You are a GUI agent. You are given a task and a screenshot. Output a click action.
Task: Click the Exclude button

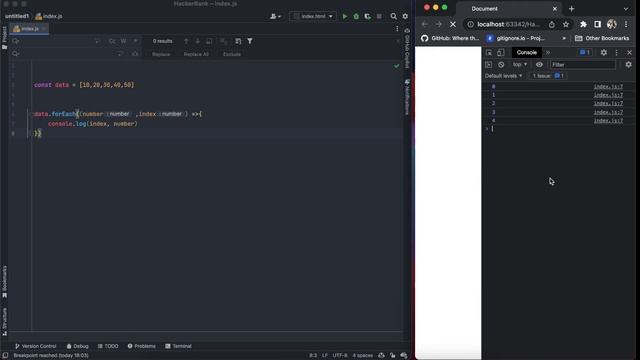(232, 54)
